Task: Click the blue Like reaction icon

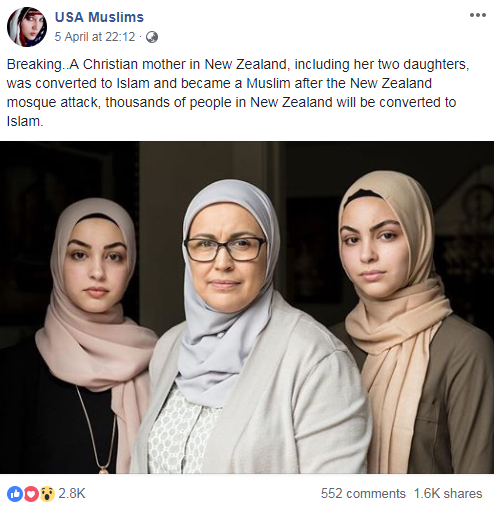Action: tap(15, 494)
